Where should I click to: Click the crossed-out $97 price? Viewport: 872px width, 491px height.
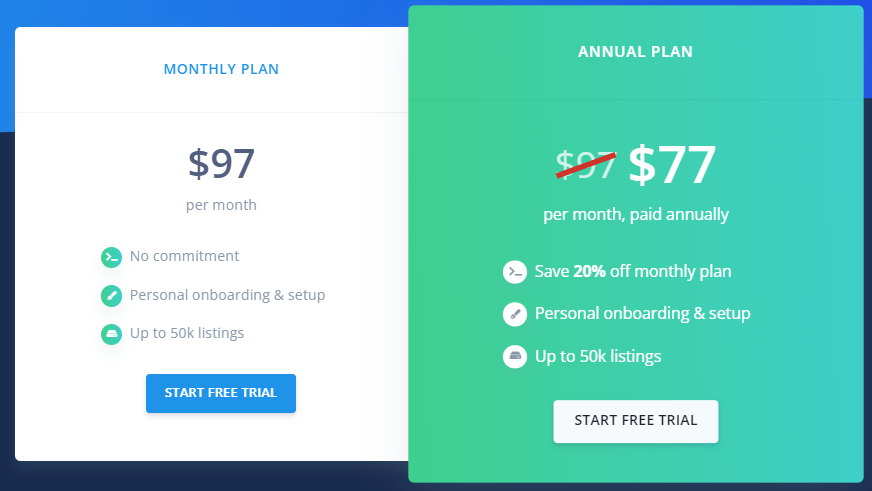pyautogui.click(x=586, y=165)
